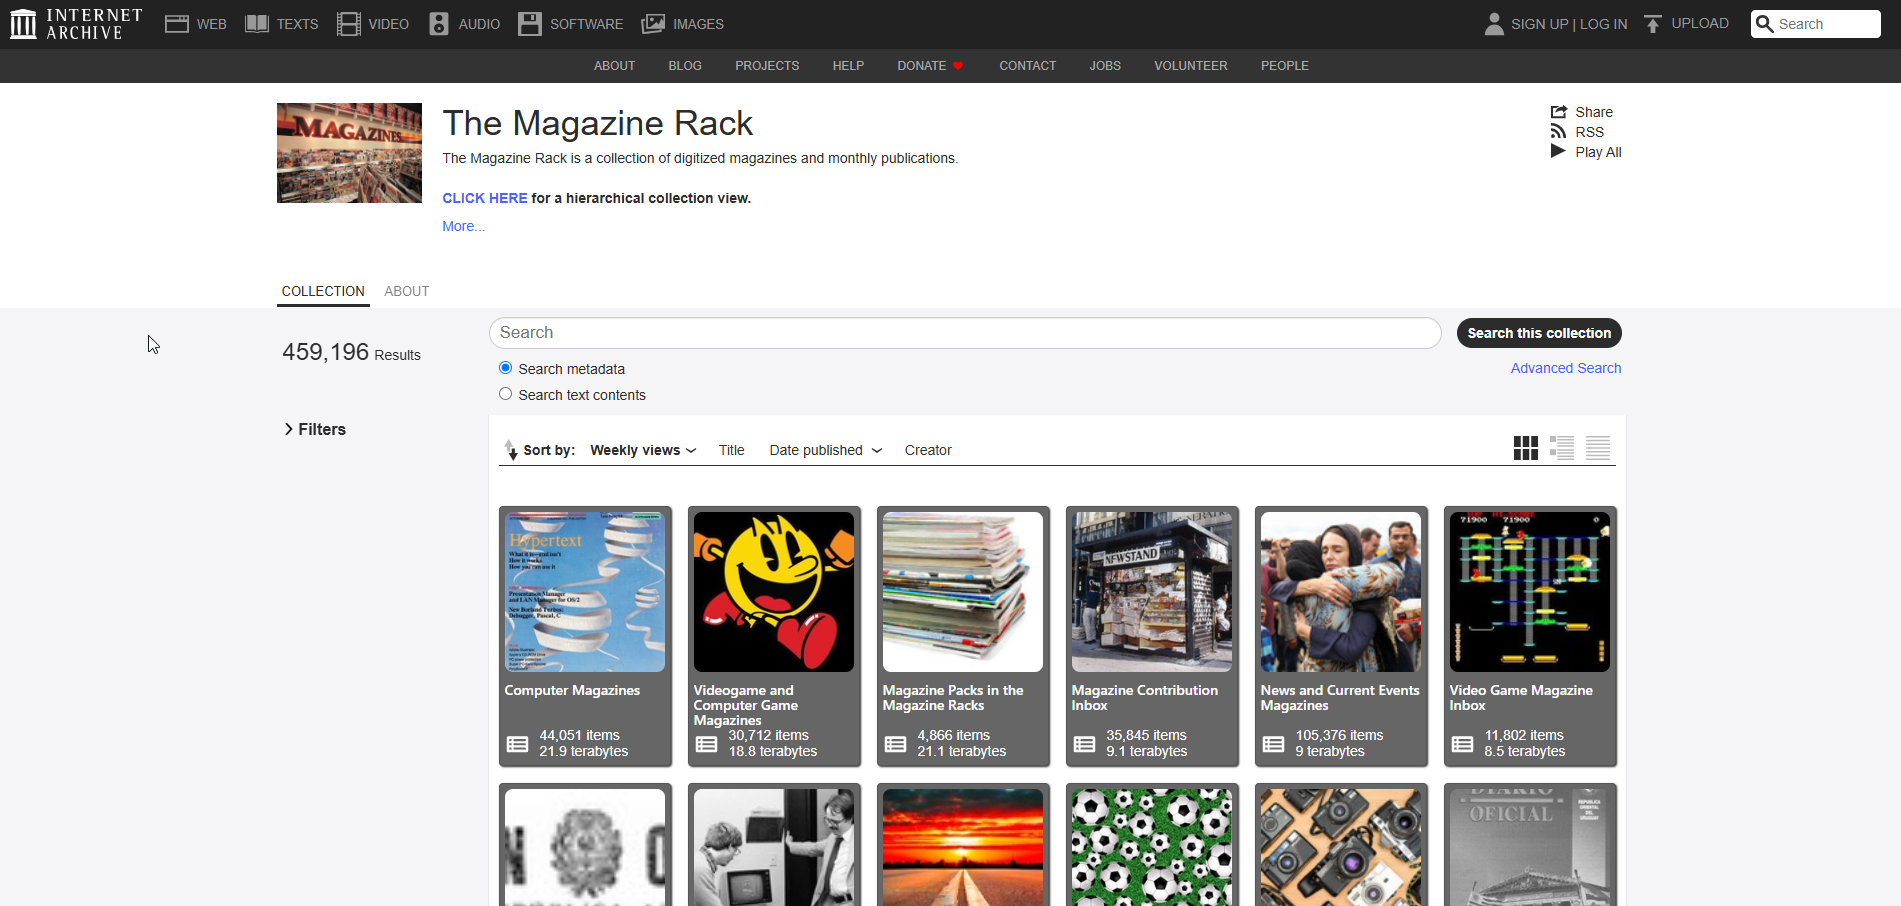Viewport: 1901px width, 906px height.
Task: Open the News and Current Events thumbnail
Action: [x=1341, y=592]
